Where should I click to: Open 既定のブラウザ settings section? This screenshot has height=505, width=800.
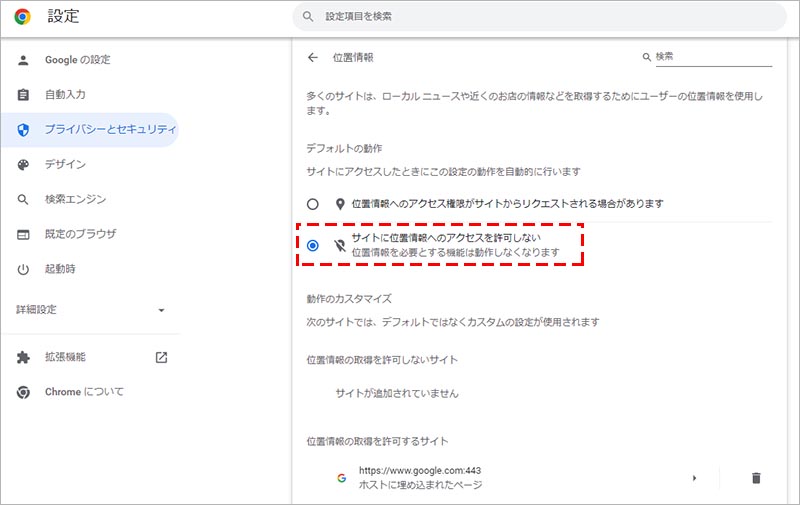(80, 234)
